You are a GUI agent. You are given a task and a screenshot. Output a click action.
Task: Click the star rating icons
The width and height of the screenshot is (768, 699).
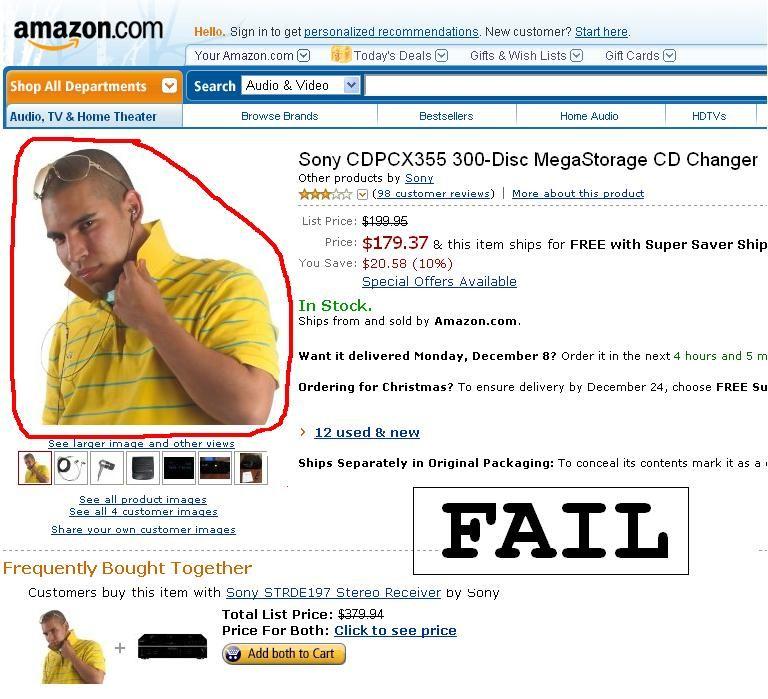[325, 194]
